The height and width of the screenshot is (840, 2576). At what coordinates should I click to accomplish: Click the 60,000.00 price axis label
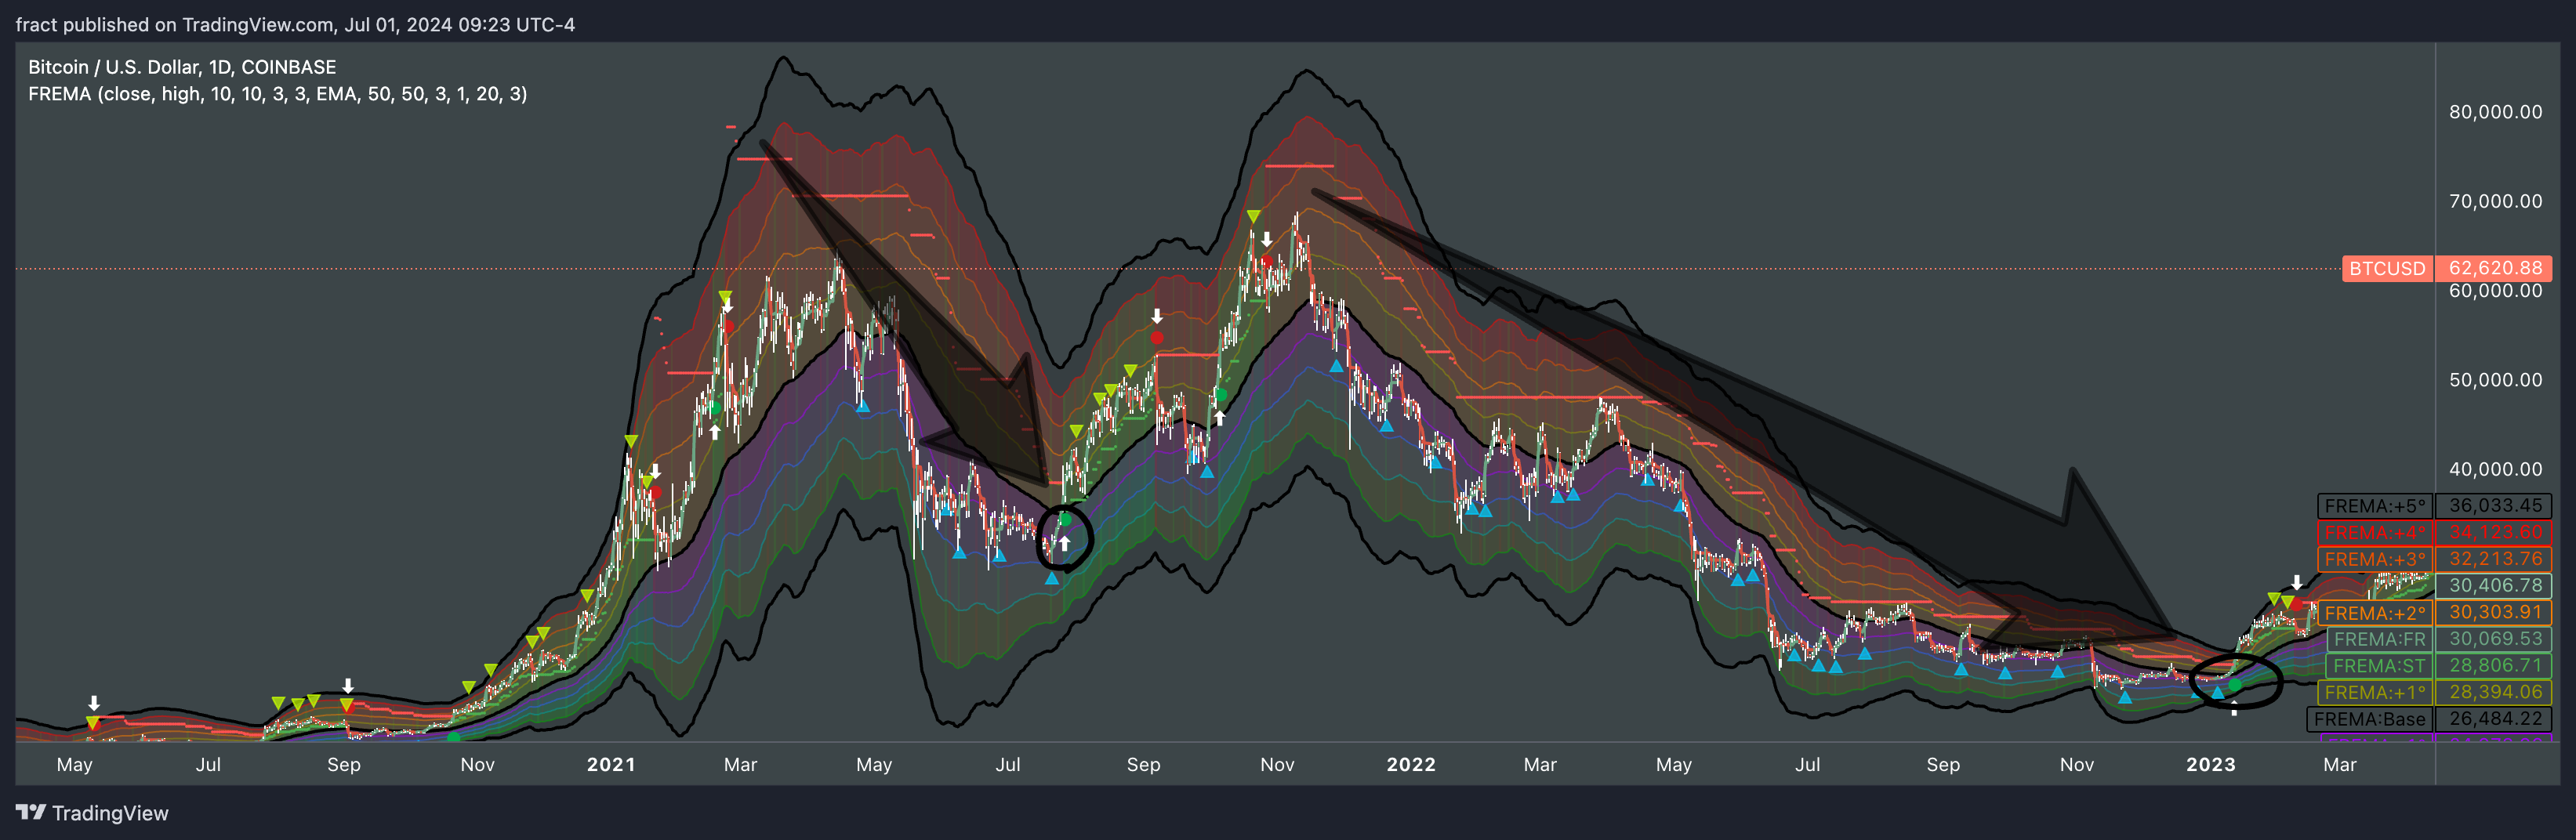tap(2495, 291)
